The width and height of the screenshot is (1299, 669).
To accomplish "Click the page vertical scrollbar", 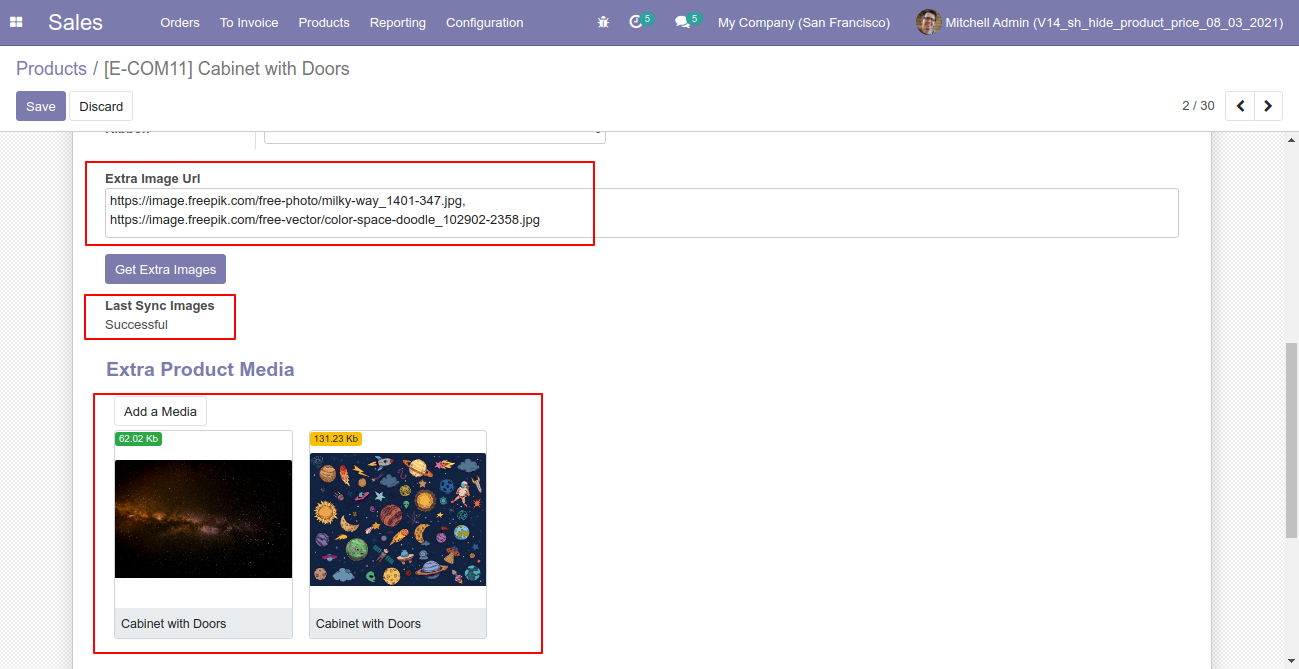I will pyautogui.click(x=1290, y=440).
